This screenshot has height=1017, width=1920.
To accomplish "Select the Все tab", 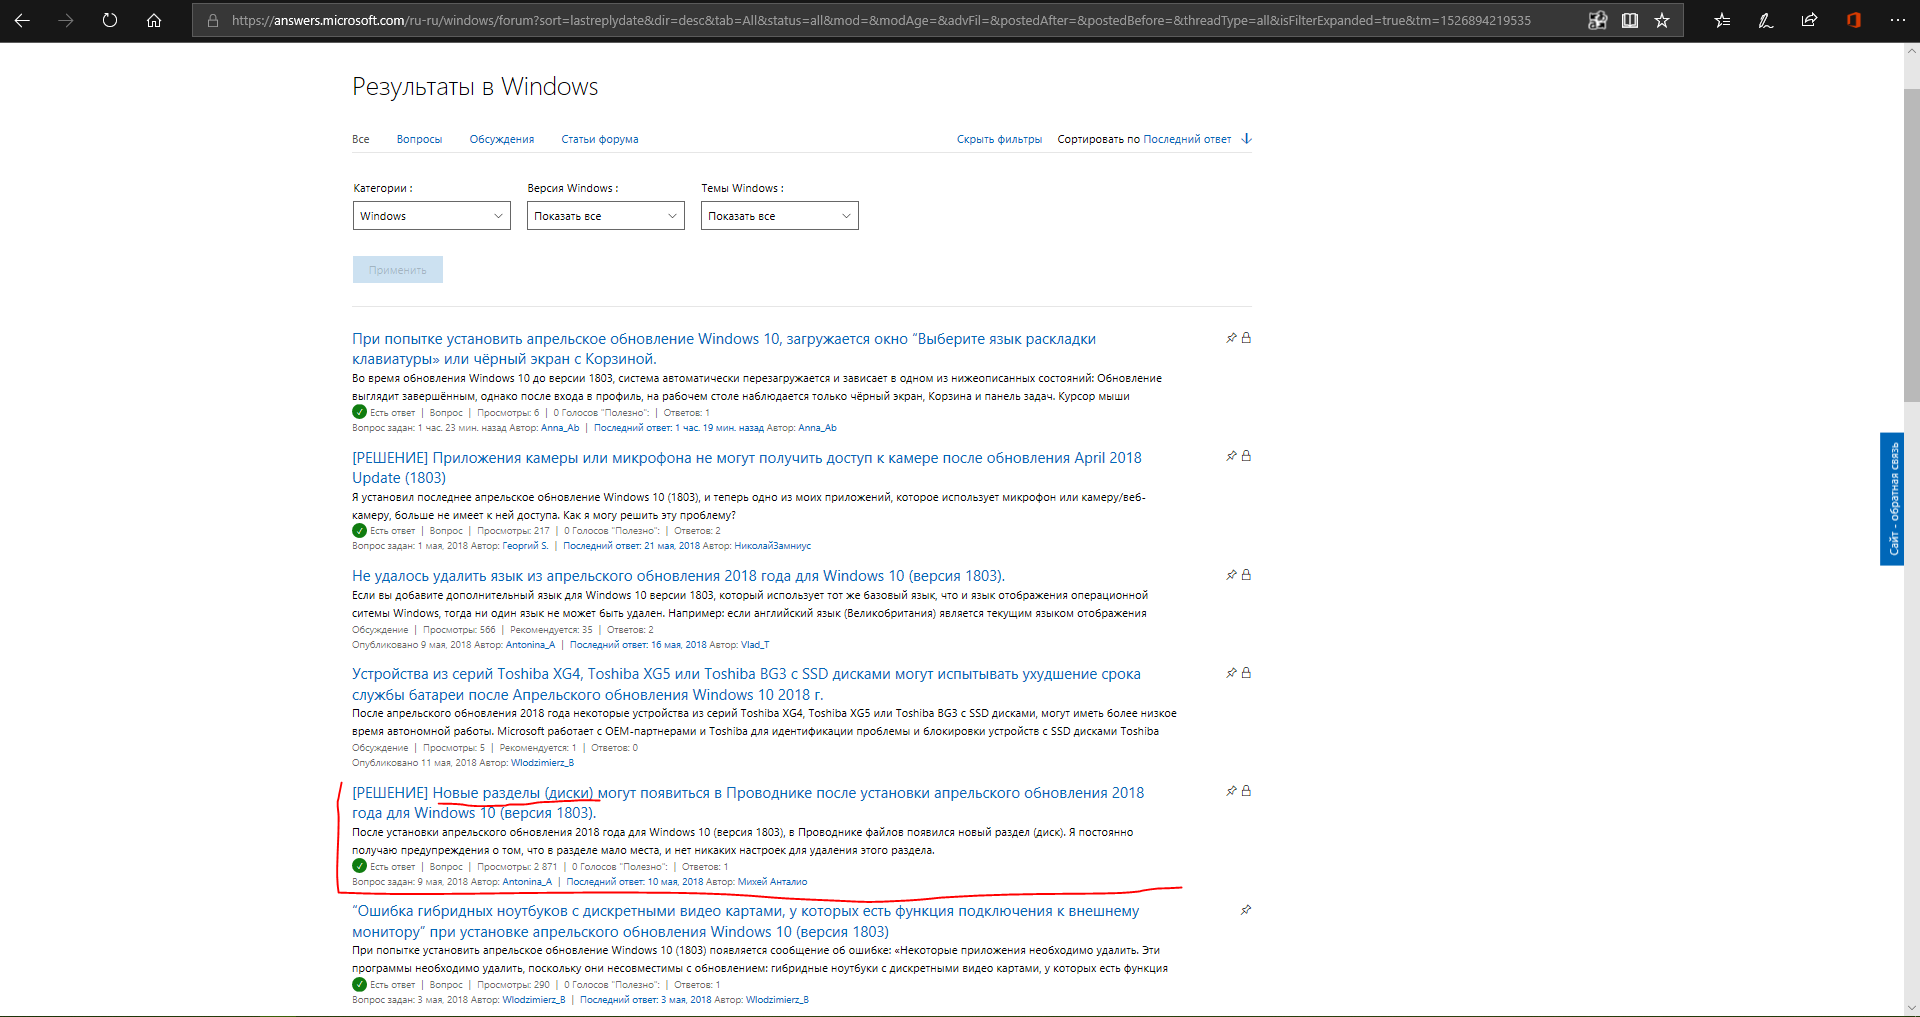I will [x=361, y=139].
